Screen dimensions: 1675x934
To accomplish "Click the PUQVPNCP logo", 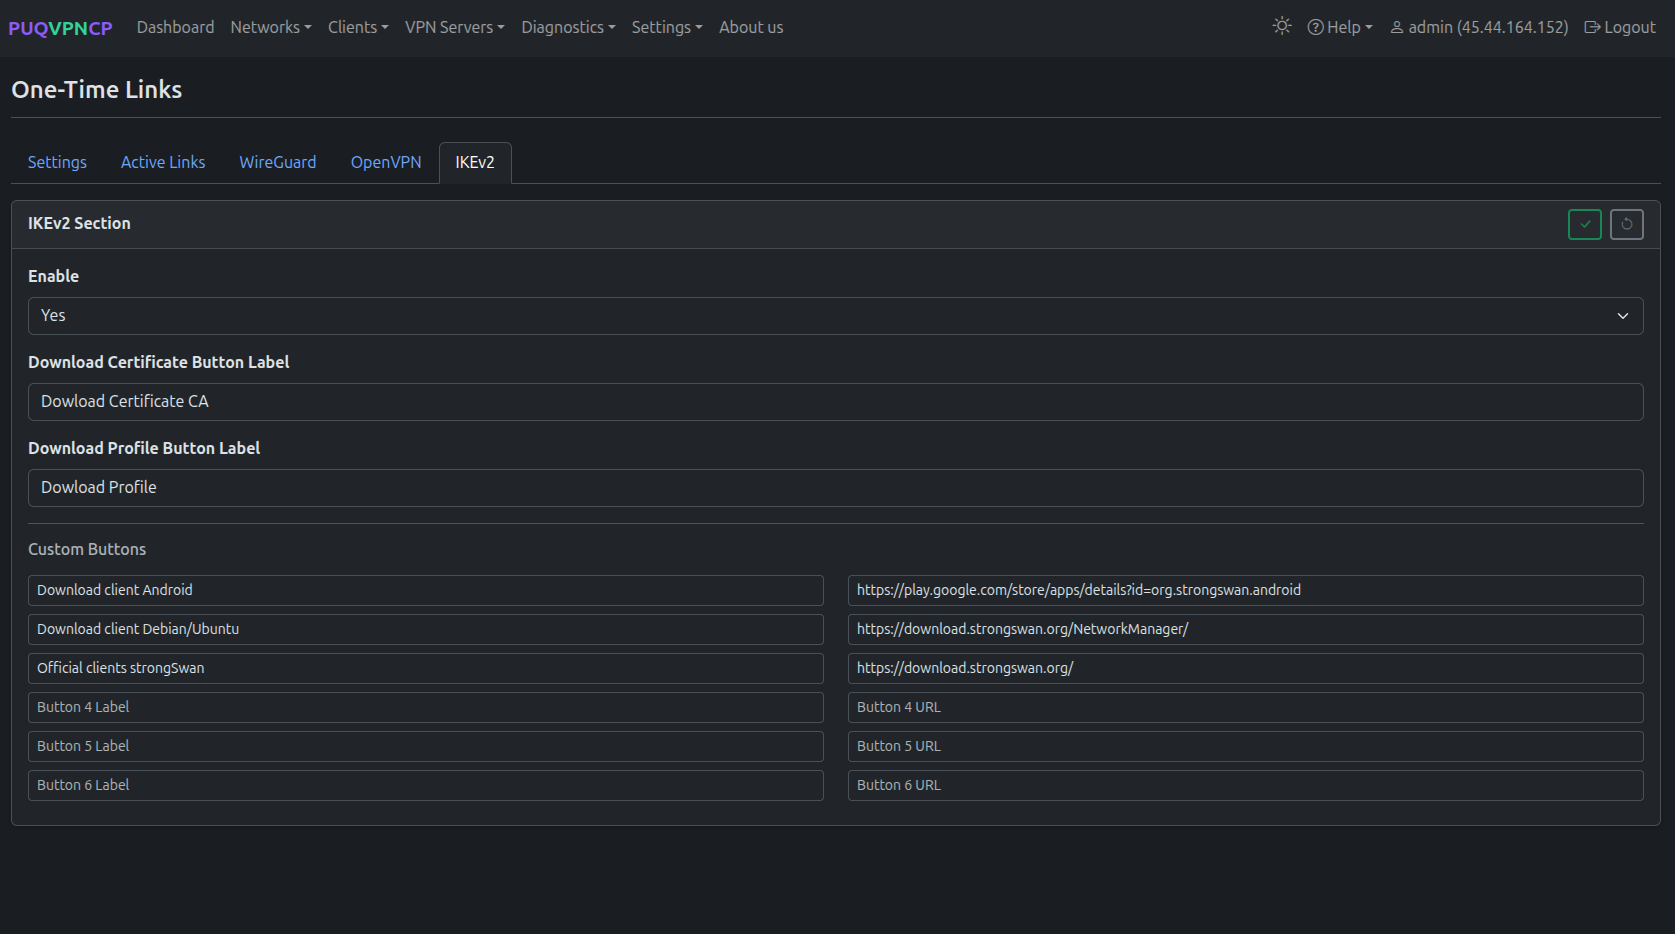I will point(60,28).
